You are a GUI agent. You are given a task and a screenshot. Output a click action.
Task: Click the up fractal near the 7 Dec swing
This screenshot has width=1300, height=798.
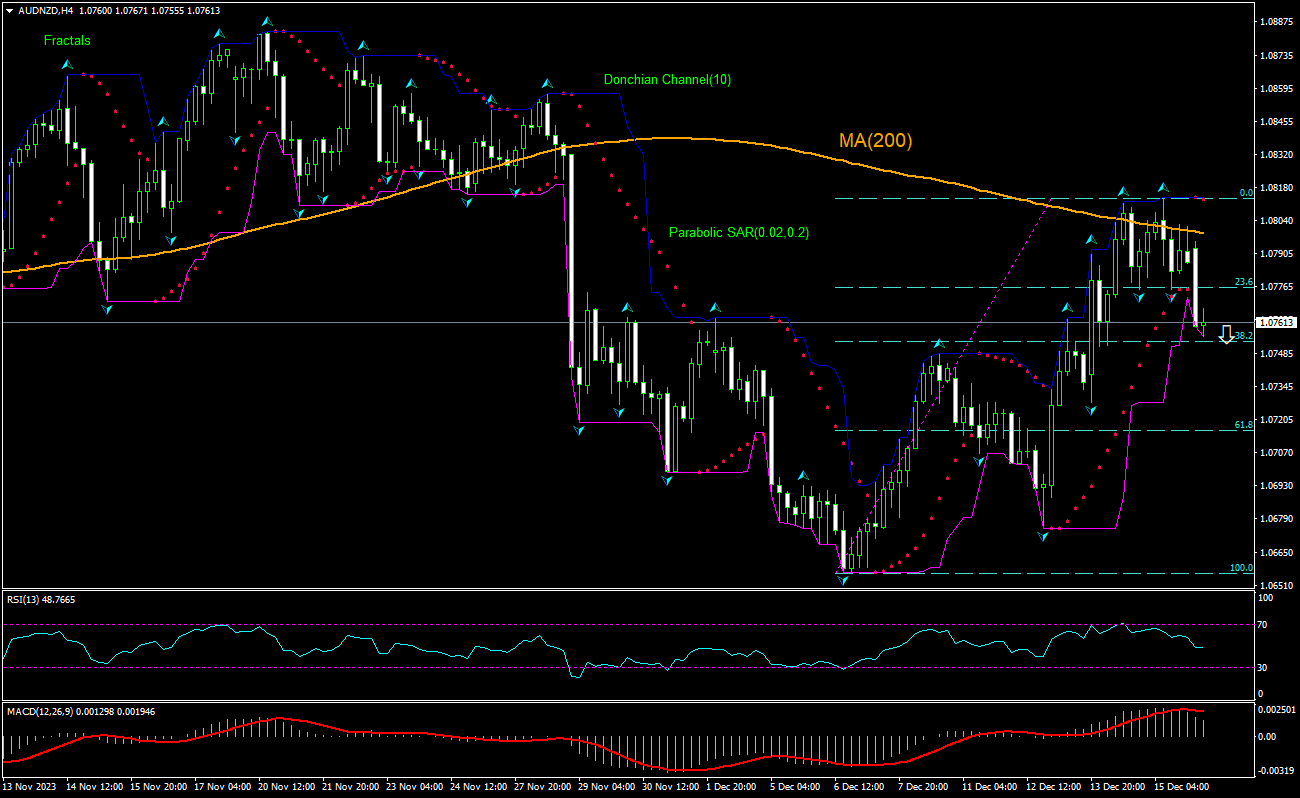click(937, 341)
